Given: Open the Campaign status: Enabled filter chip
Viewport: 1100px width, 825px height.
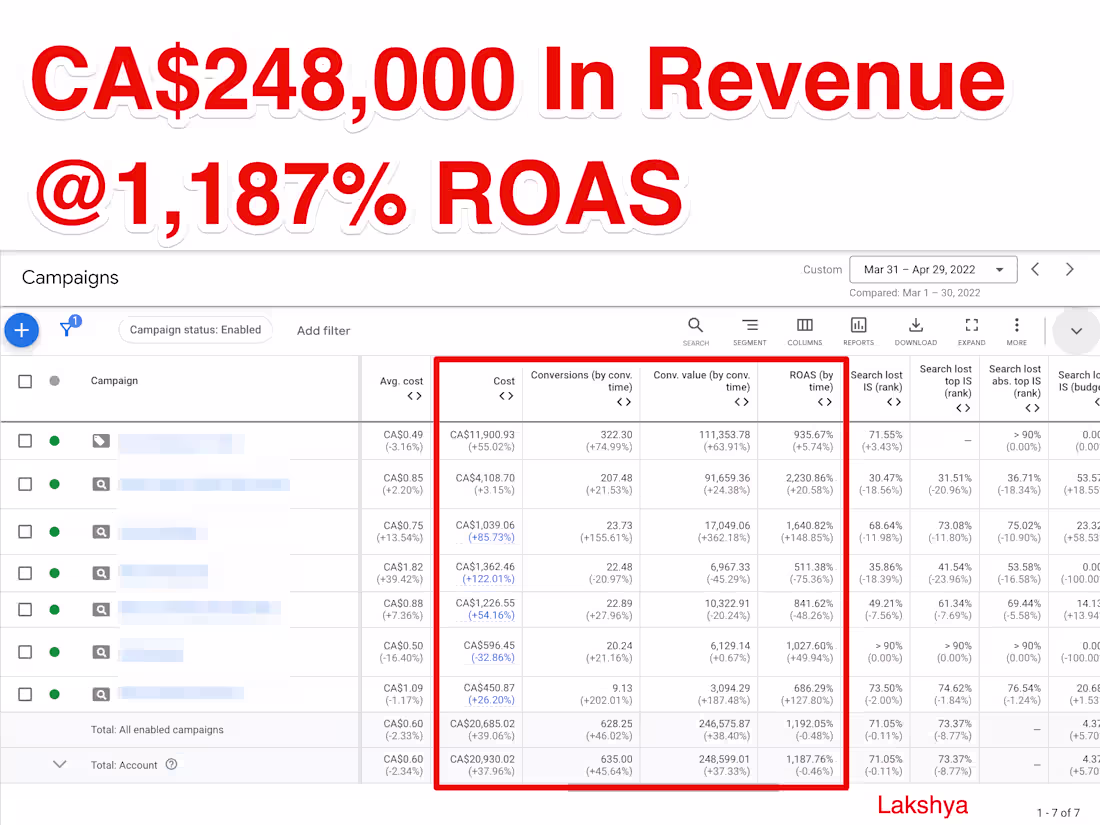Looking at the screenshot, I should [195, 330].
